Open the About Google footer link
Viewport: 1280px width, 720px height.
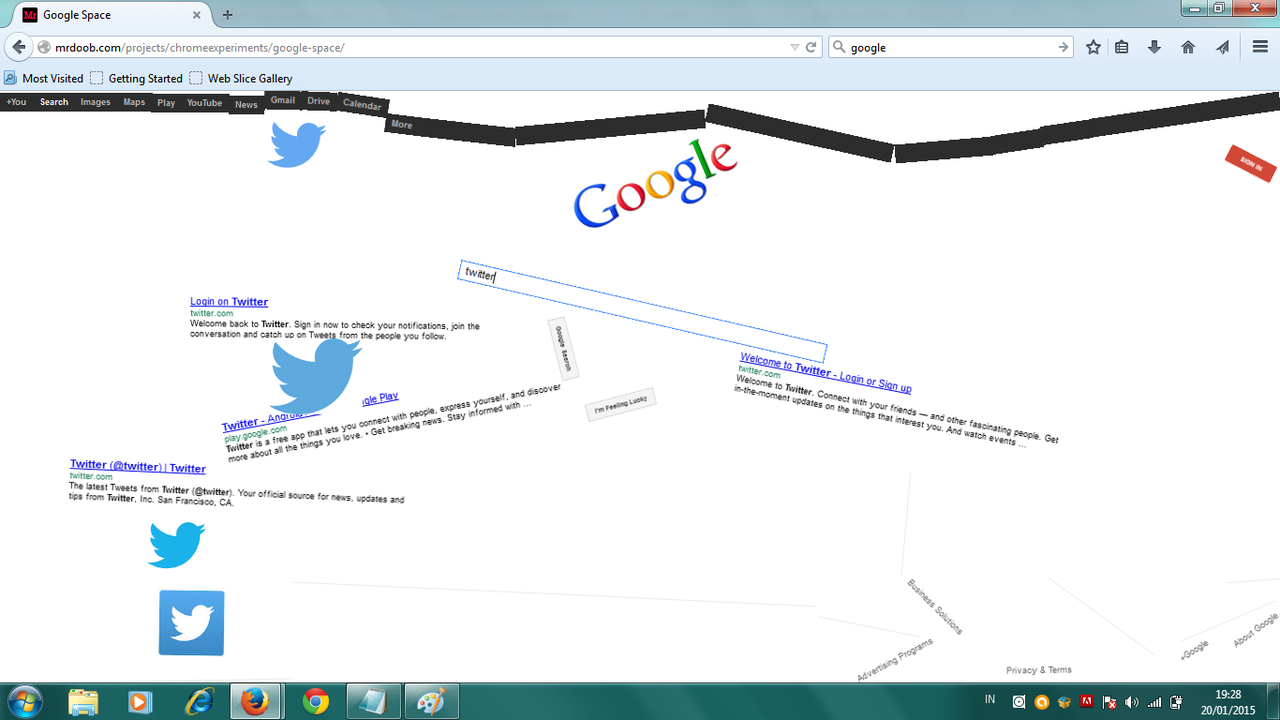(1256, 630)
